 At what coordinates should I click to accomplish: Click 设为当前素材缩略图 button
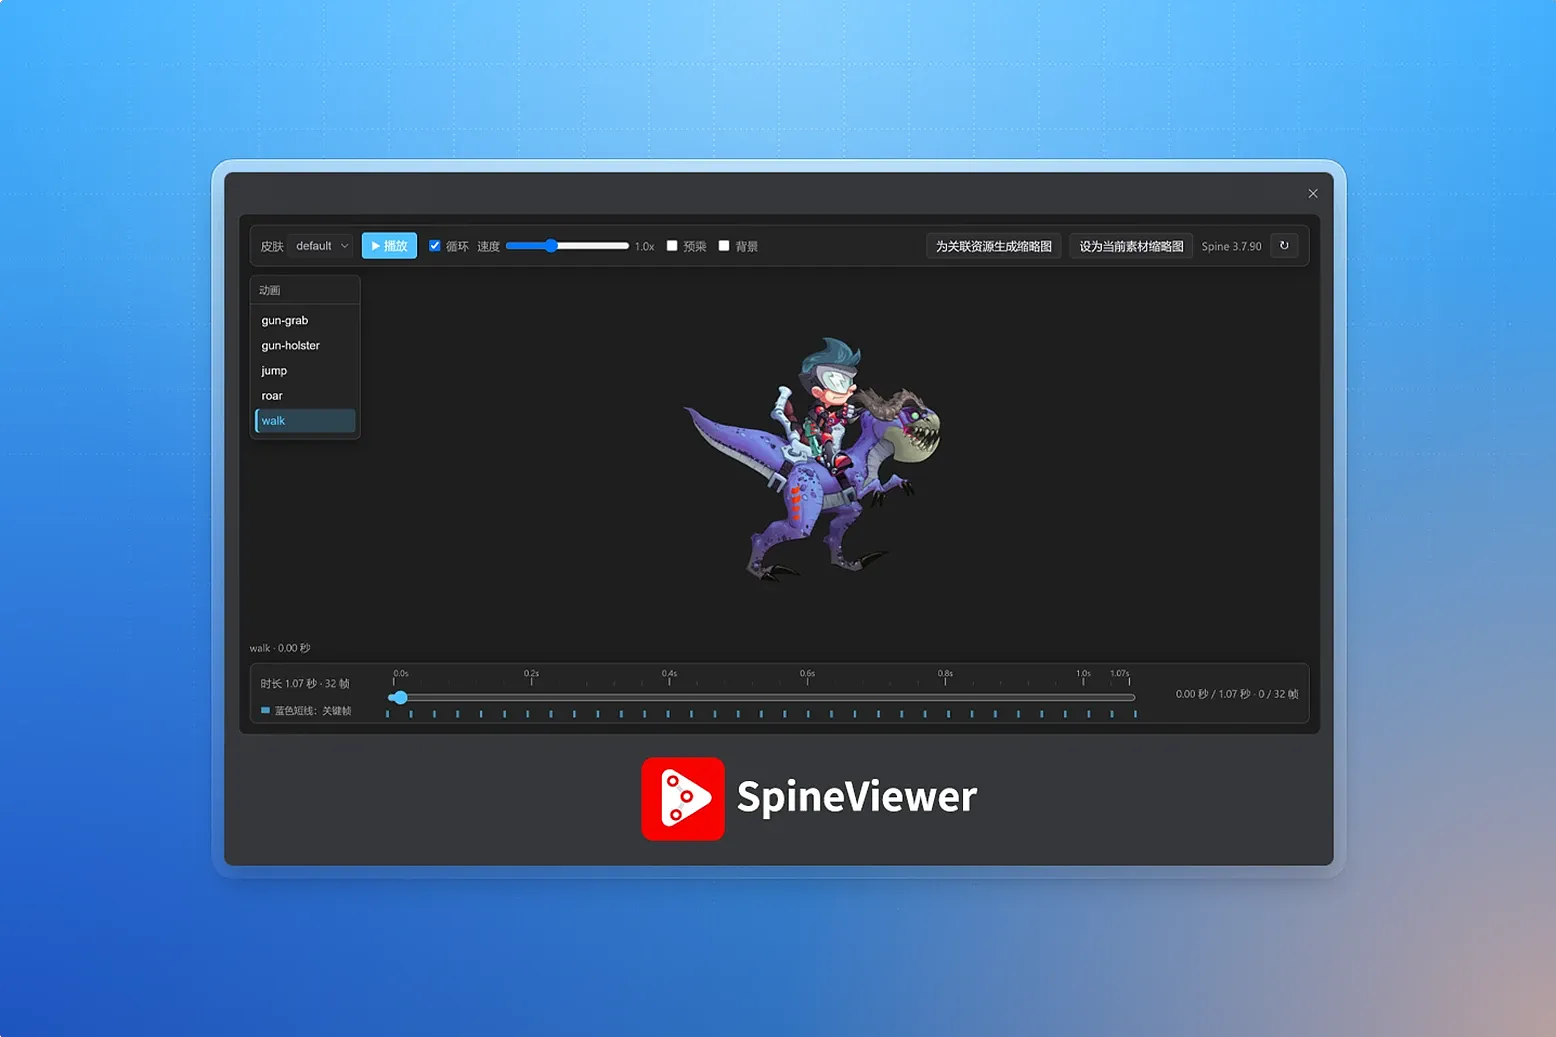coord(1131,246)
